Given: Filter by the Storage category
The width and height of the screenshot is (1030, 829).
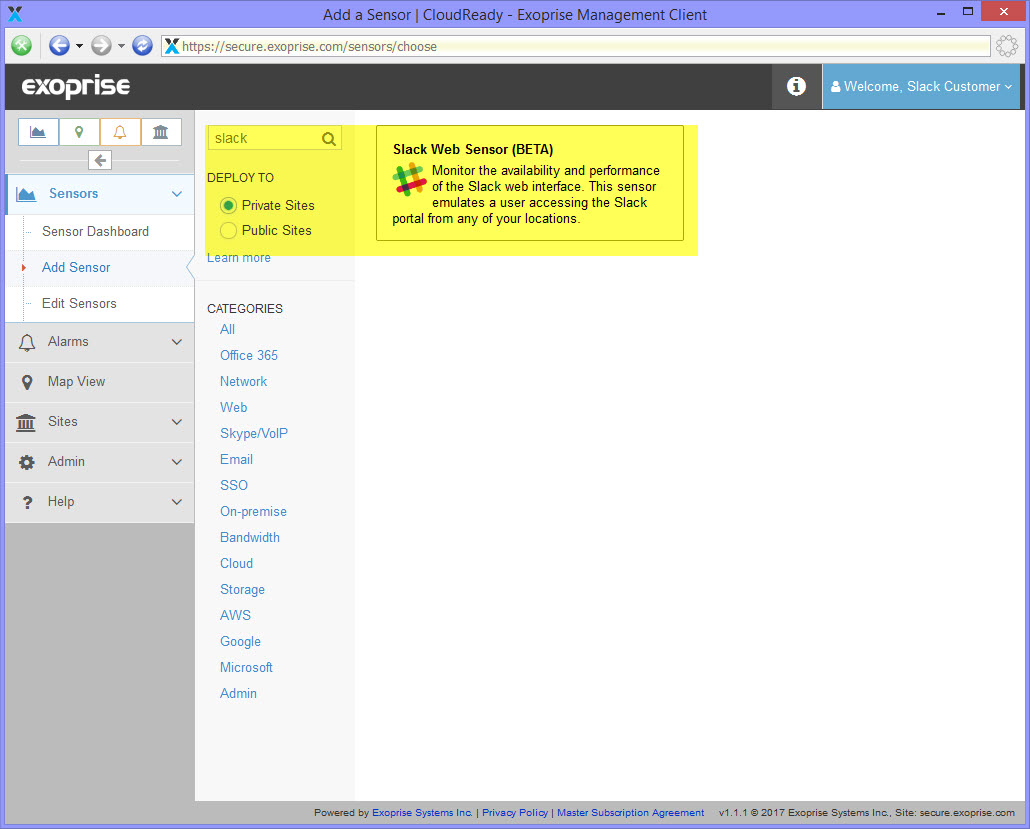Looking at the screenshot, I should pos(242,589).
